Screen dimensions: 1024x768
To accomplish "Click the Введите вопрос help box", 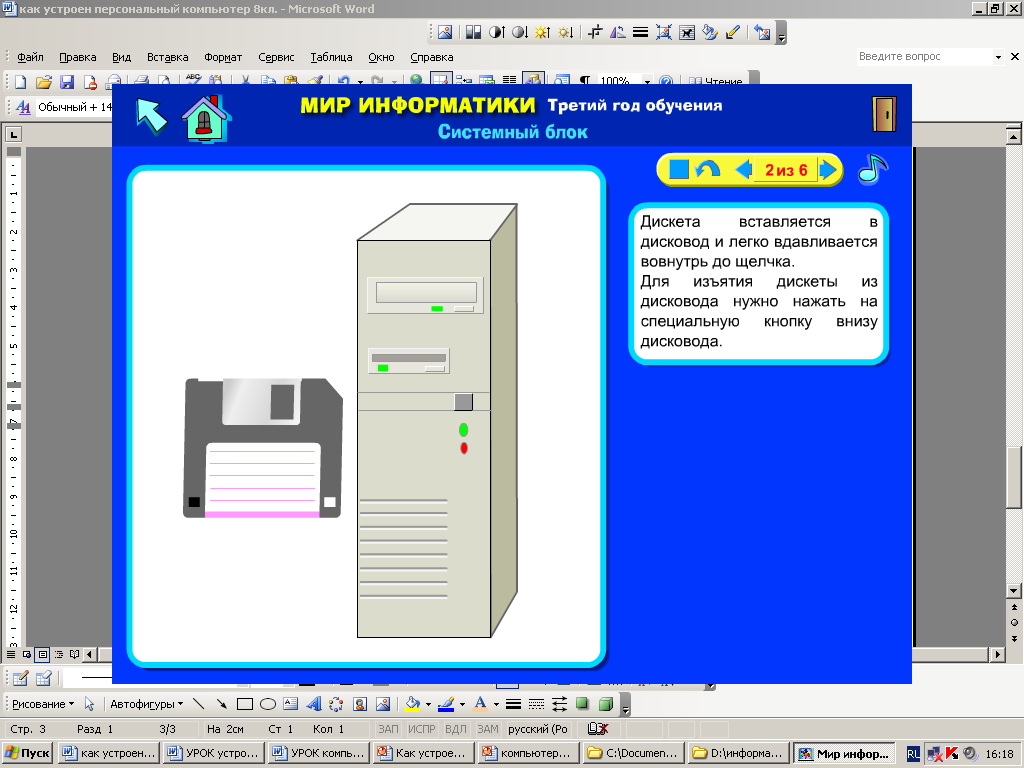I will (x=924, y=57).
